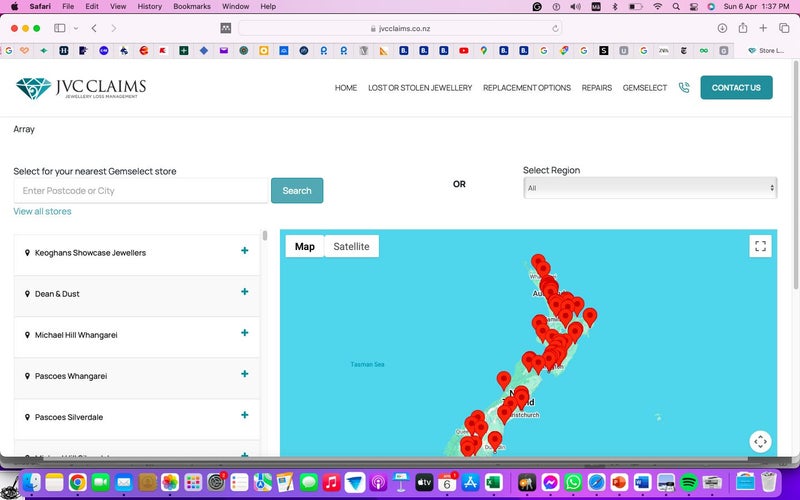
Task: Click the Michael Hill Whangarei store name
Action: pyautogui.click(x=76, y=335)
